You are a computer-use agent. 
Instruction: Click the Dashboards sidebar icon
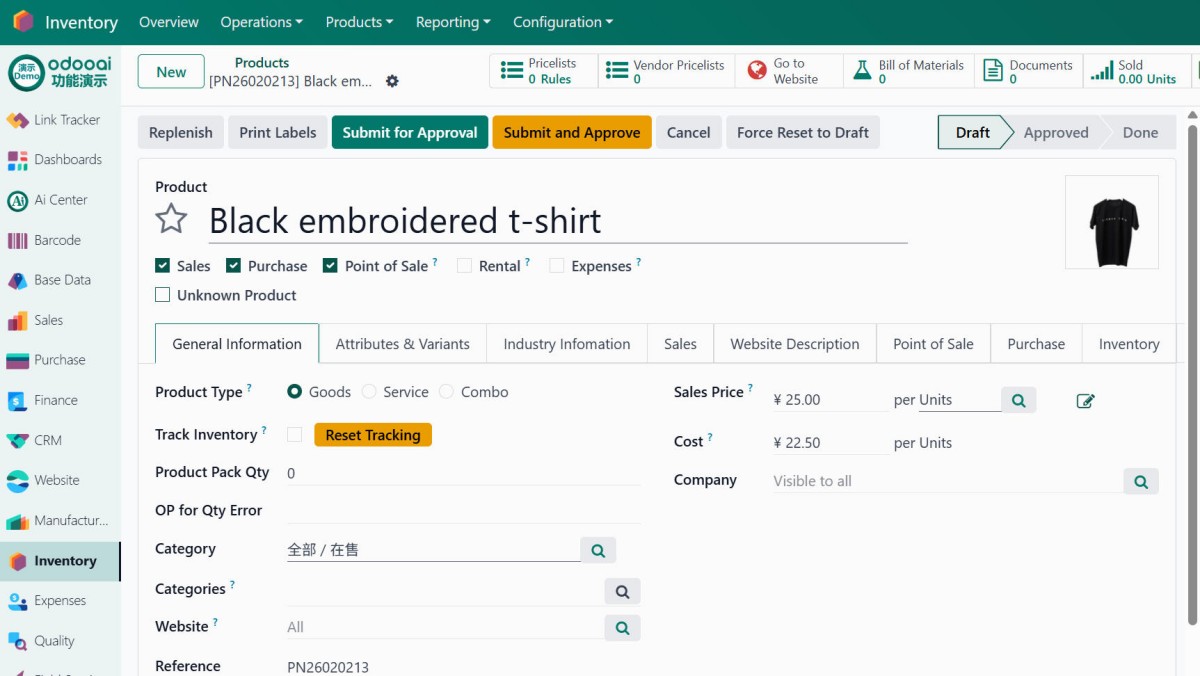coord(18,160)
